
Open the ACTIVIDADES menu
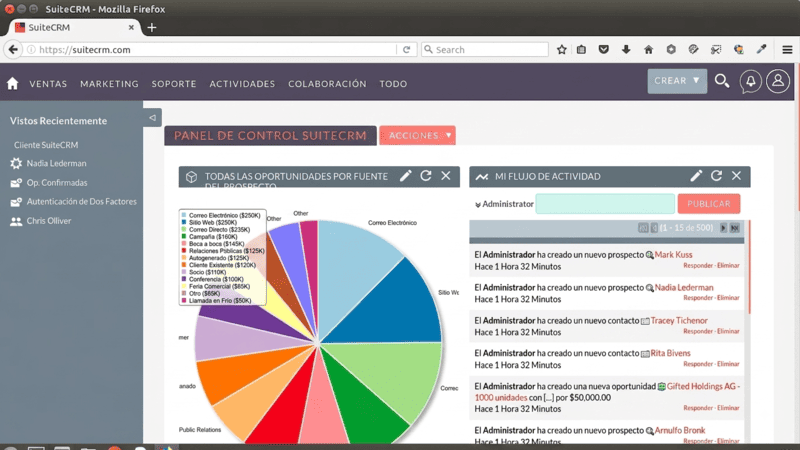point(242,84)
